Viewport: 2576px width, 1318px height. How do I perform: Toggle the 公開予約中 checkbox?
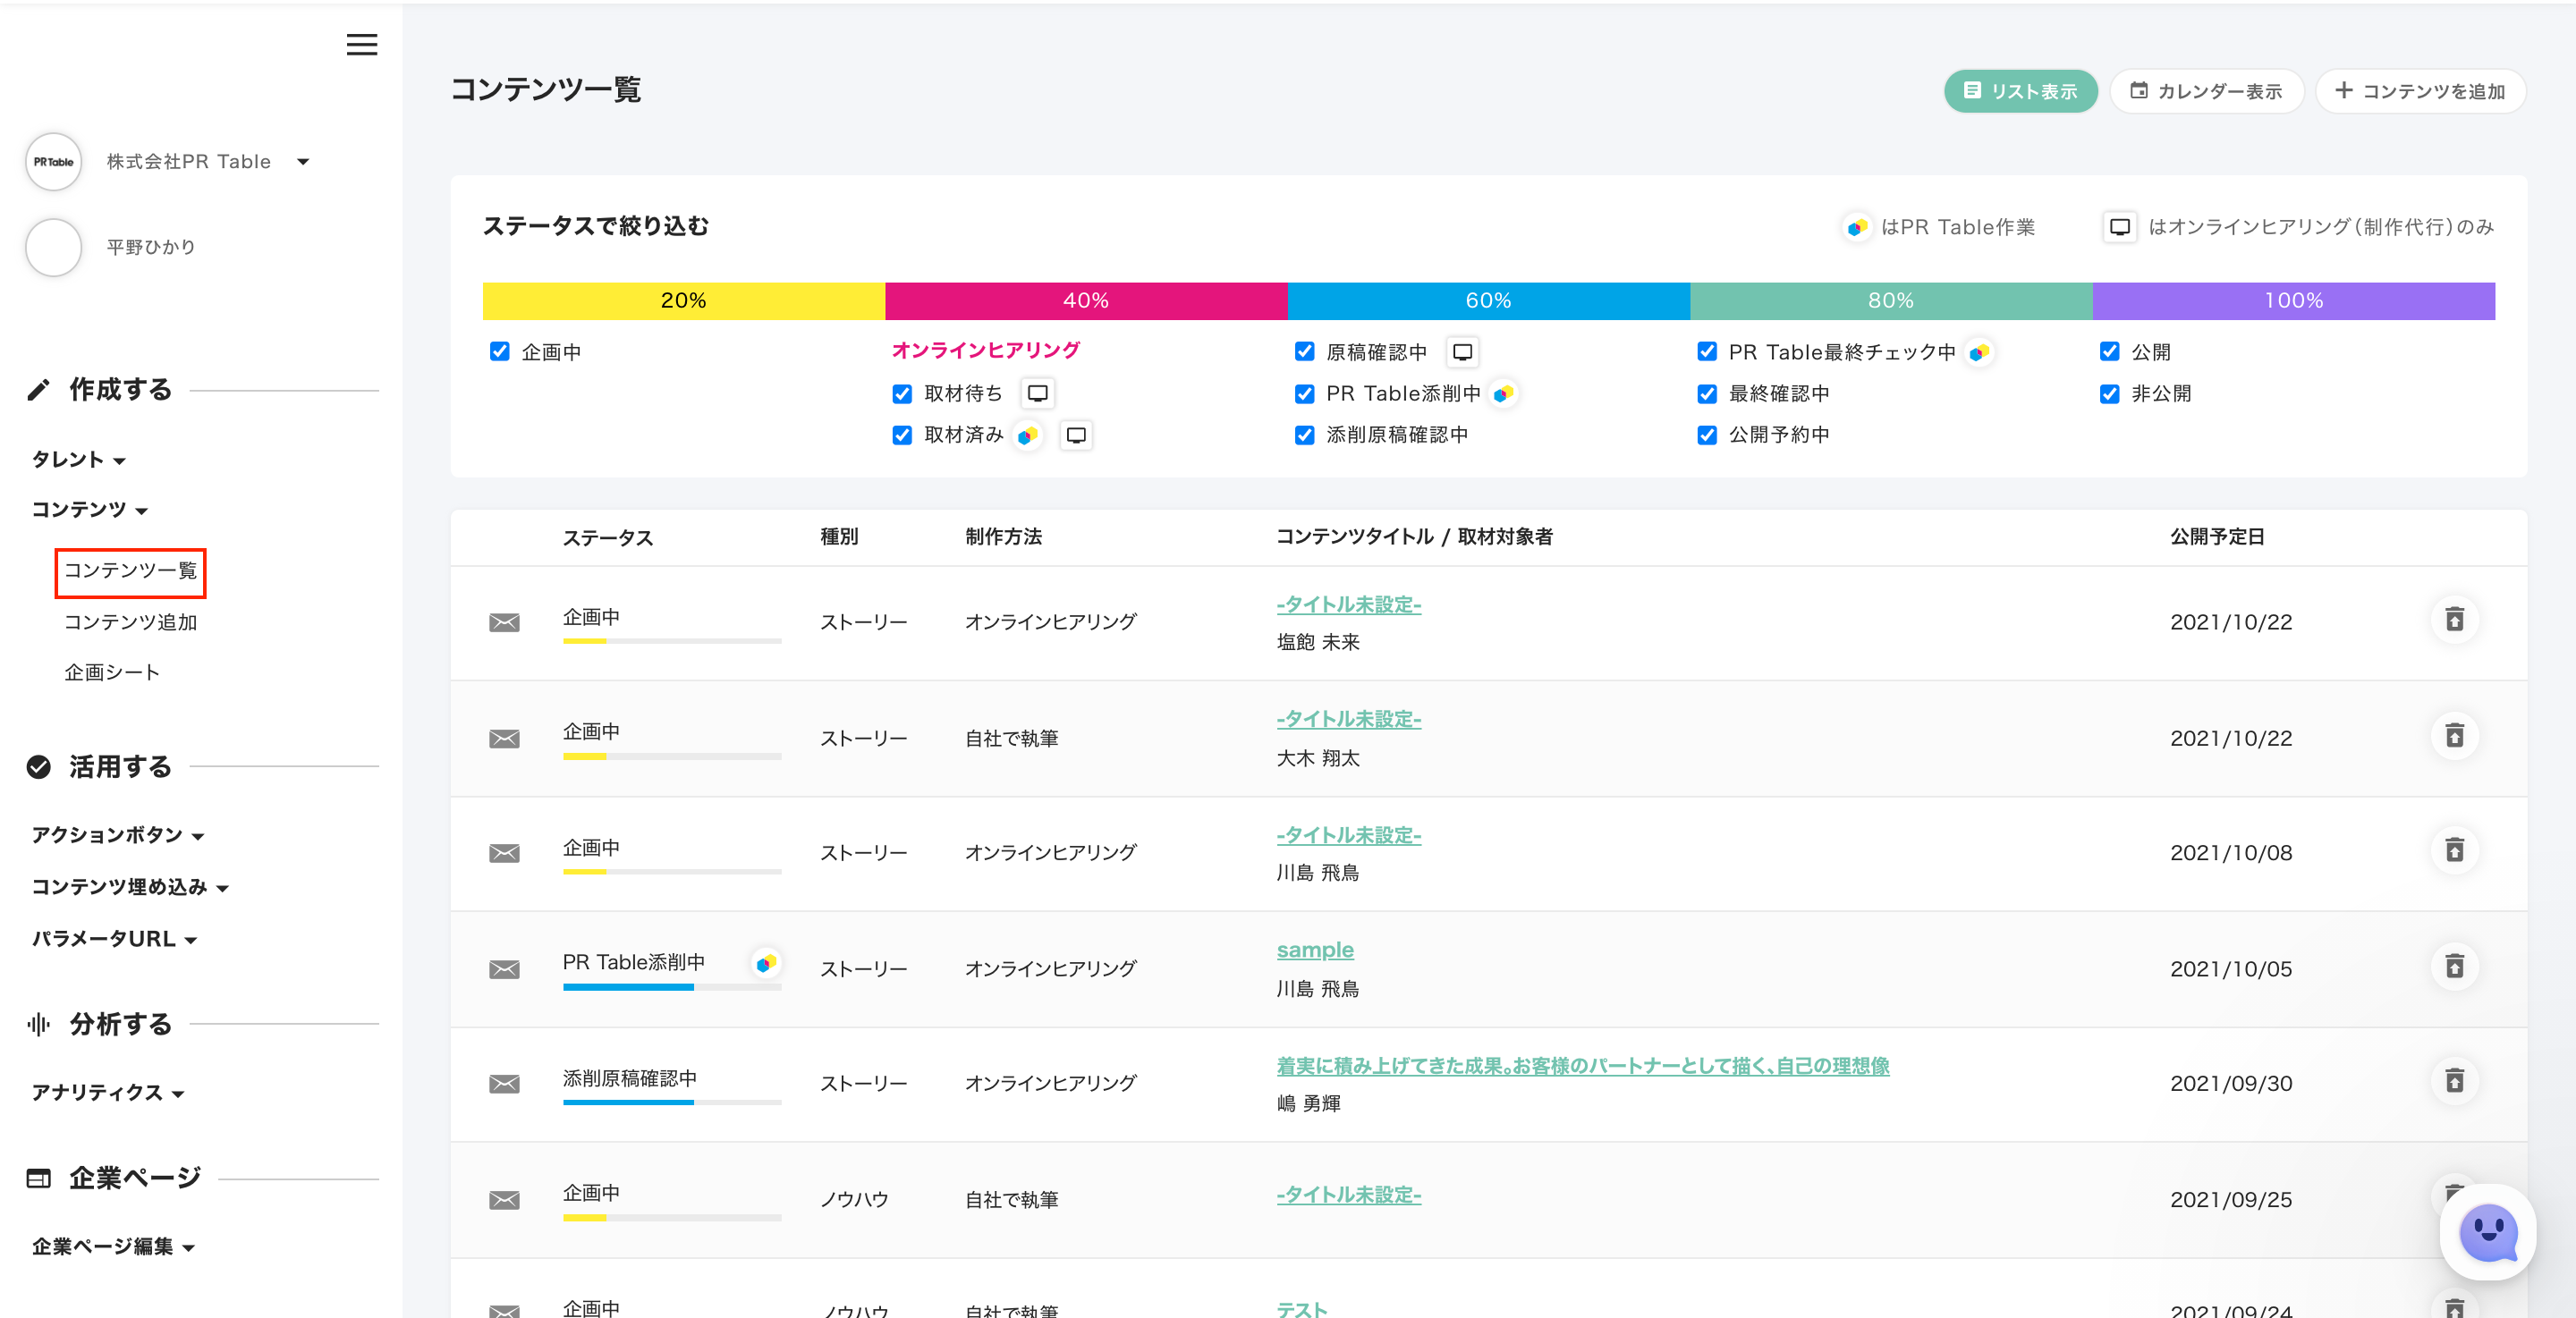tap(1707, 435)
